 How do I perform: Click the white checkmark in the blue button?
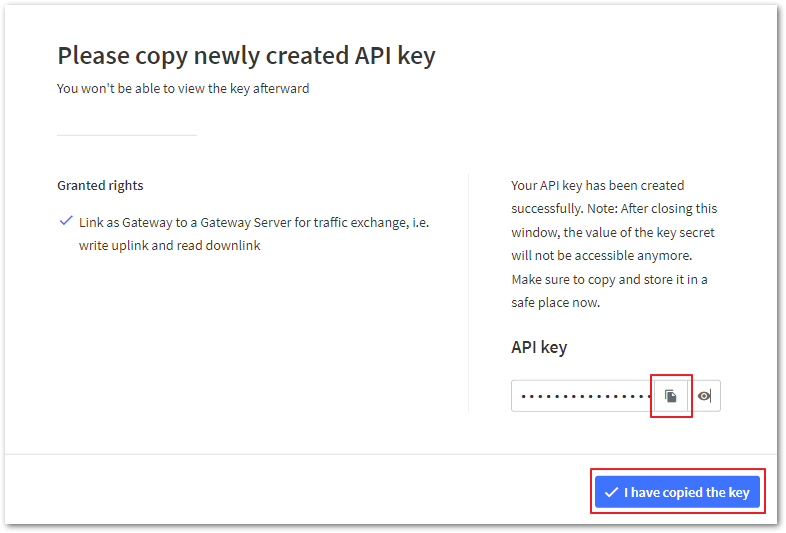[x=611, y=492]
